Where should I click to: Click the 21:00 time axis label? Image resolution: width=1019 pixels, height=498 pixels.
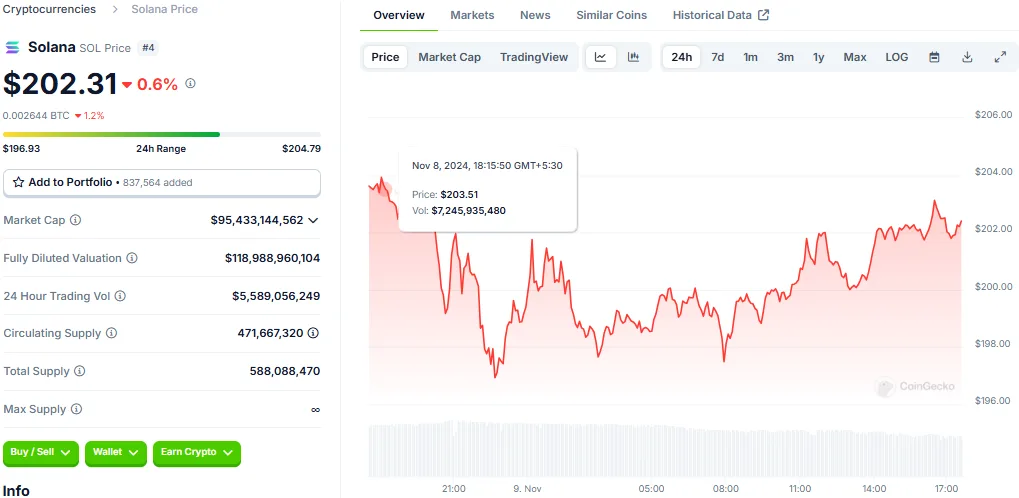pos(453,489)
